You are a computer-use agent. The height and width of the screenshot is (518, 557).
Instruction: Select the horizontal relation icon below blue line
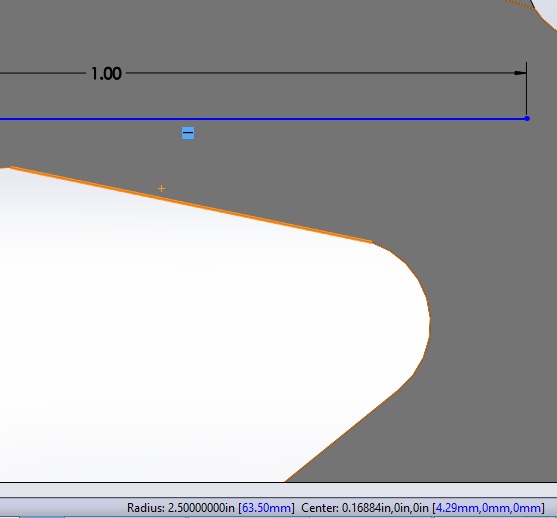point(188,133)
